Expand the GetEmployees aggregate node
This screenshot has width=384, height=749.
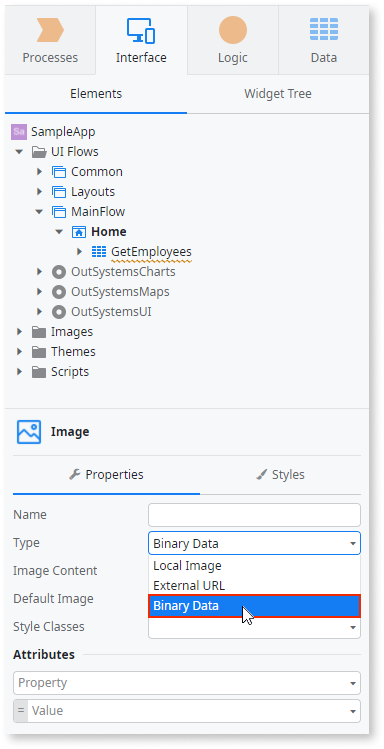(79, 252)
